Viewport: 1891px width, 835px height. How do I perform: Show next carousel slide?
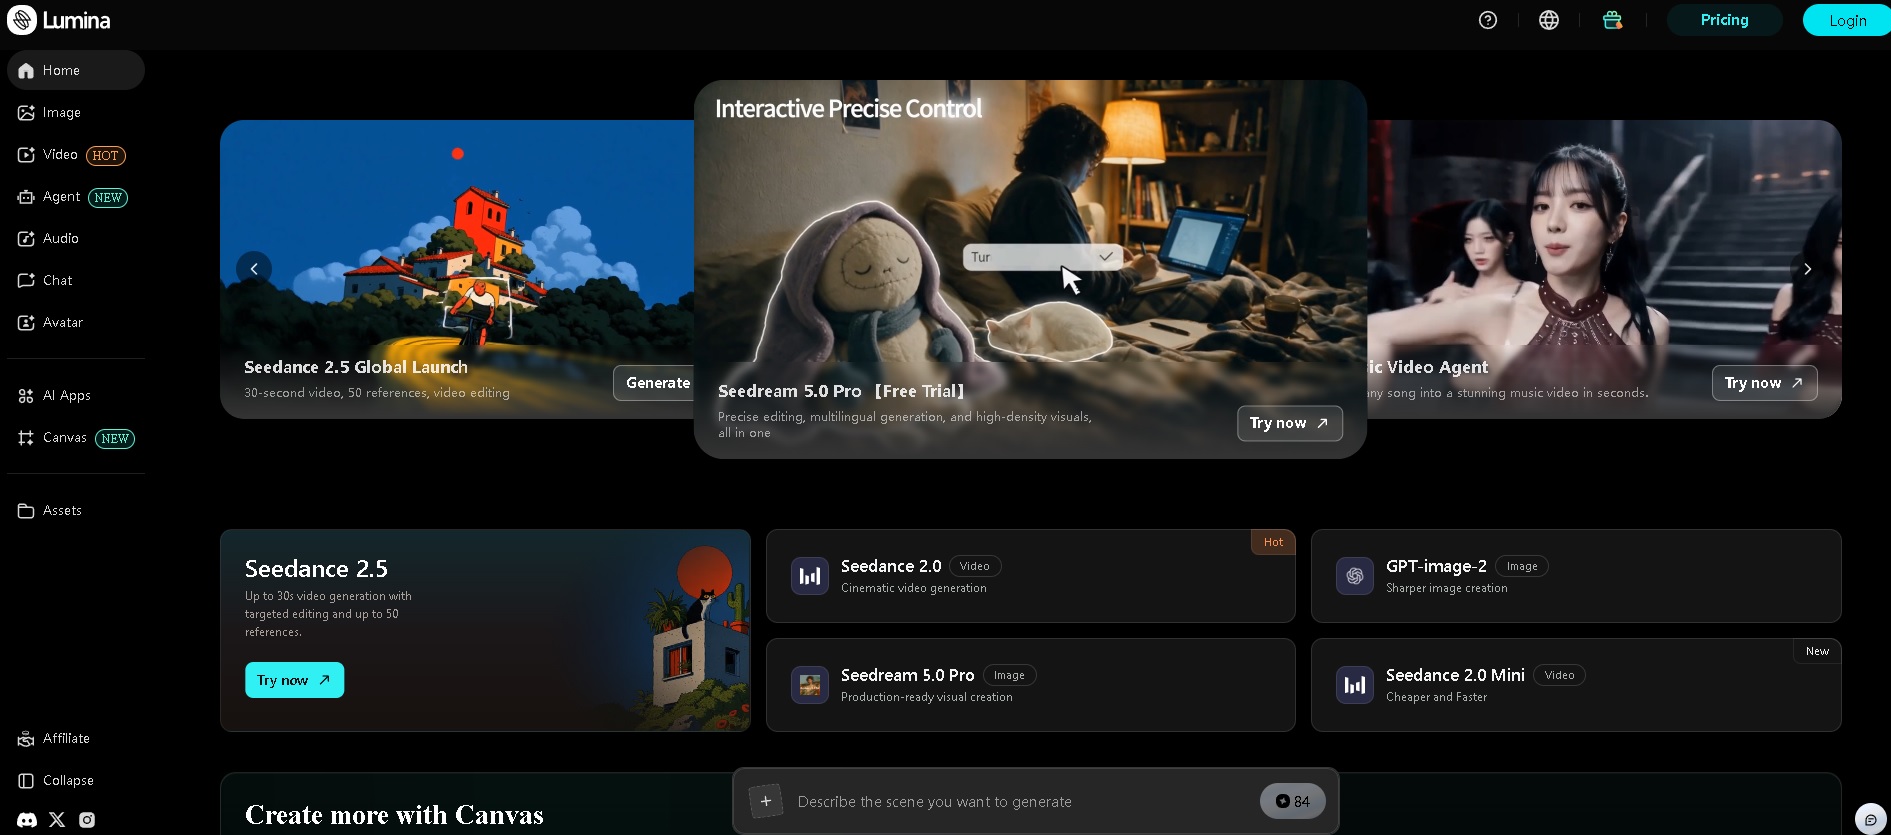(1807, 269)
